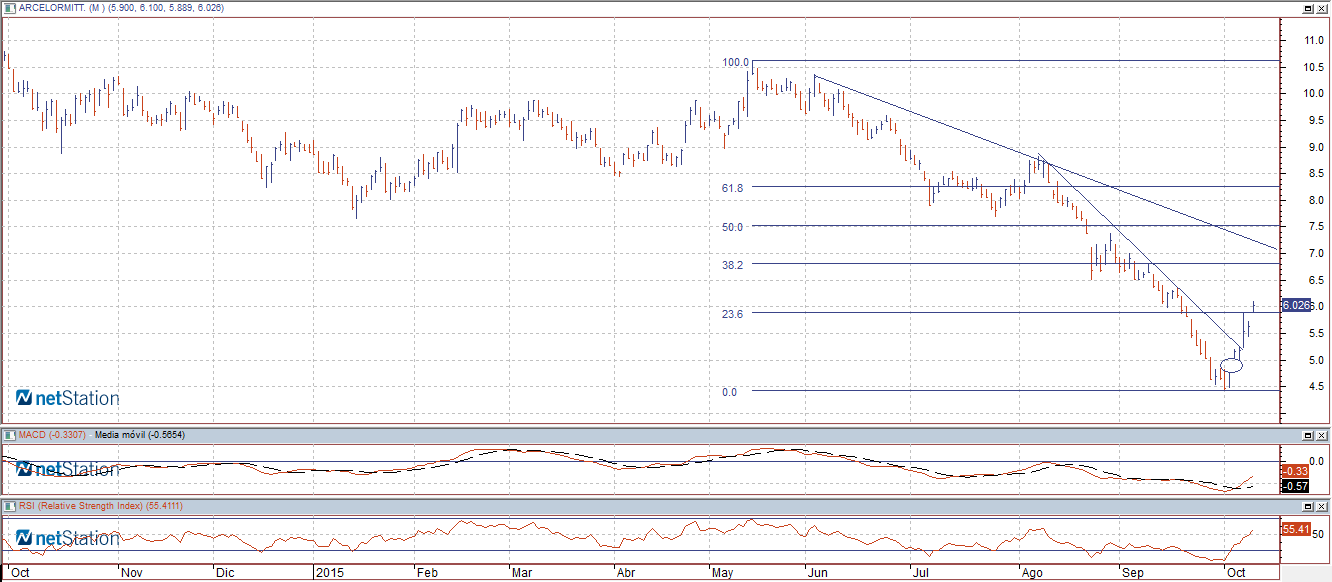Viewport: 1332px width, 582px height.
Task: Click the 61.8 Fibonacci level label
Action: (733, 188)
